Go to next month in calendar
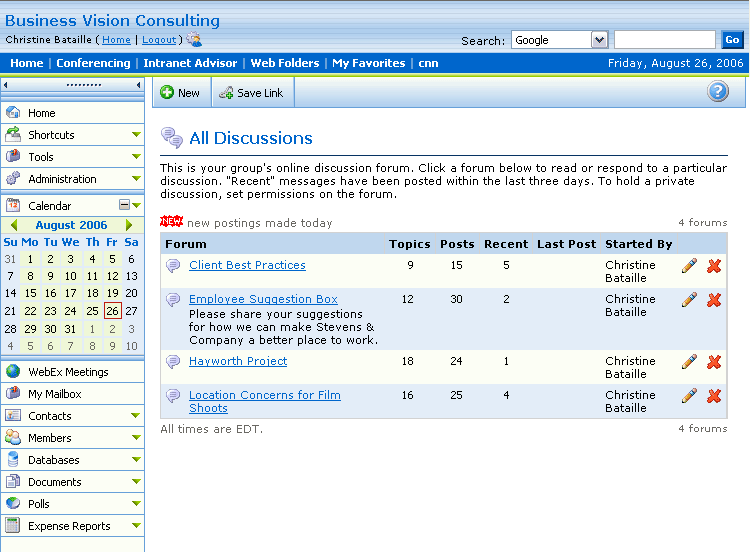The height and width of the screenshot is (552, 750). (x=129, y=225)
